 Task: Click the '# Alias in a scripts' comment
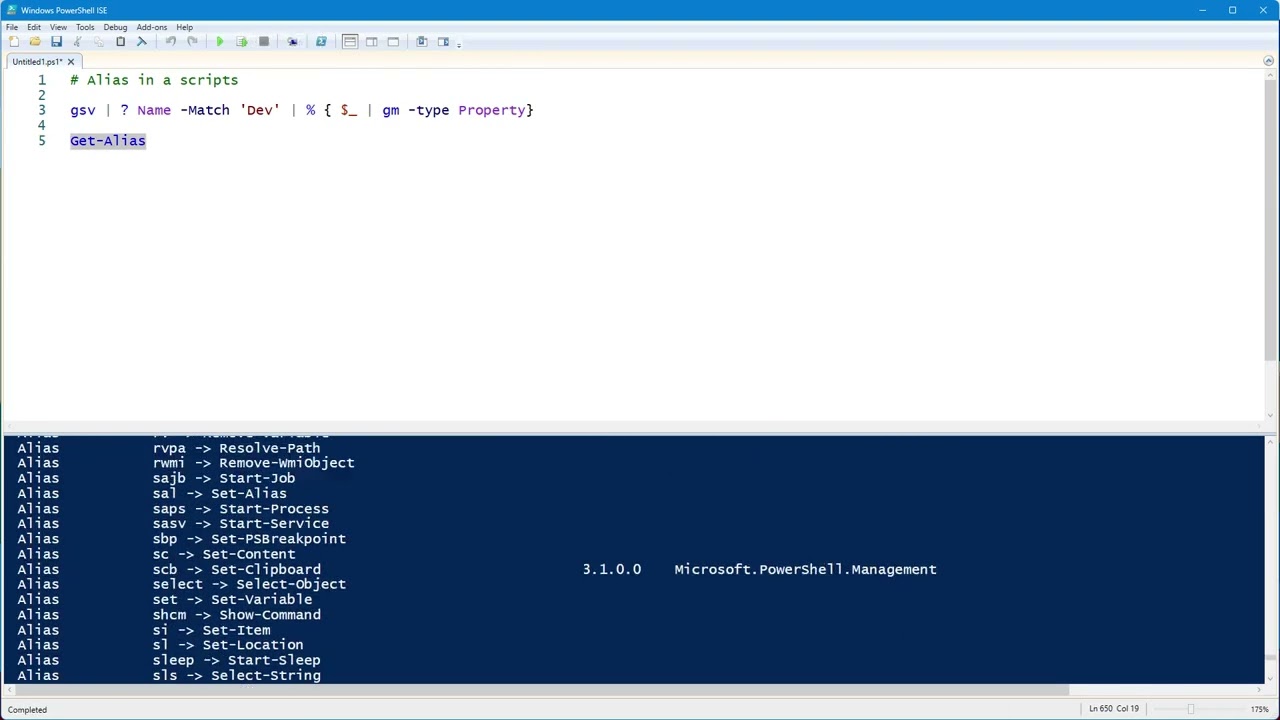[x=154, y=80]
